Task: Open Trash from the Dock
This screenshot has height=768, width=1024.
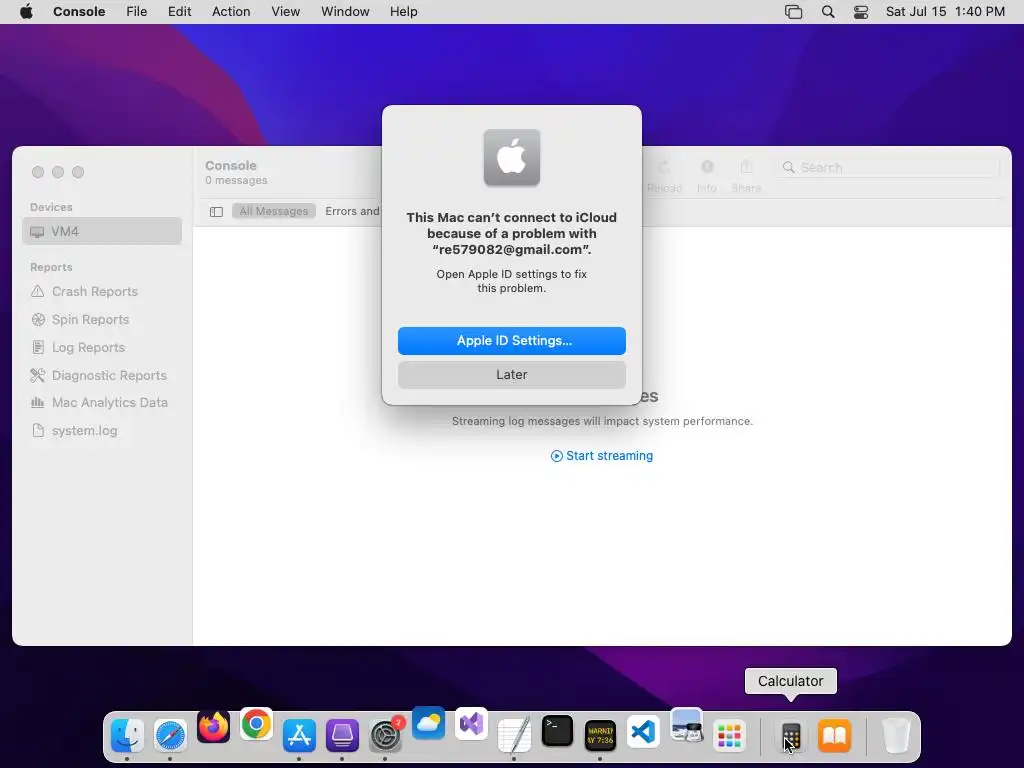Action: 896,736
